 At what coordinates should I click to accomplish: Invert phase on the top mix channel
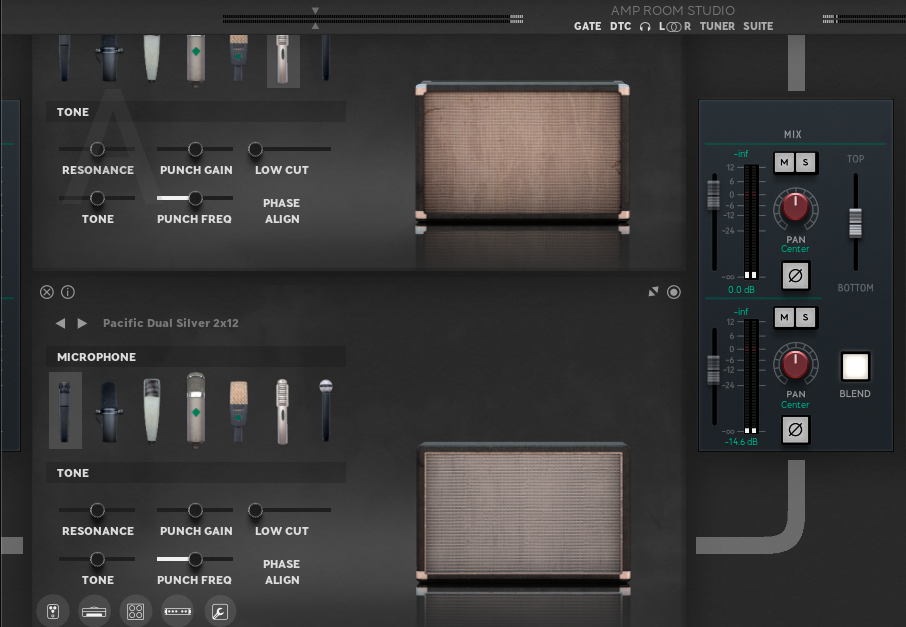pos(795,274)
